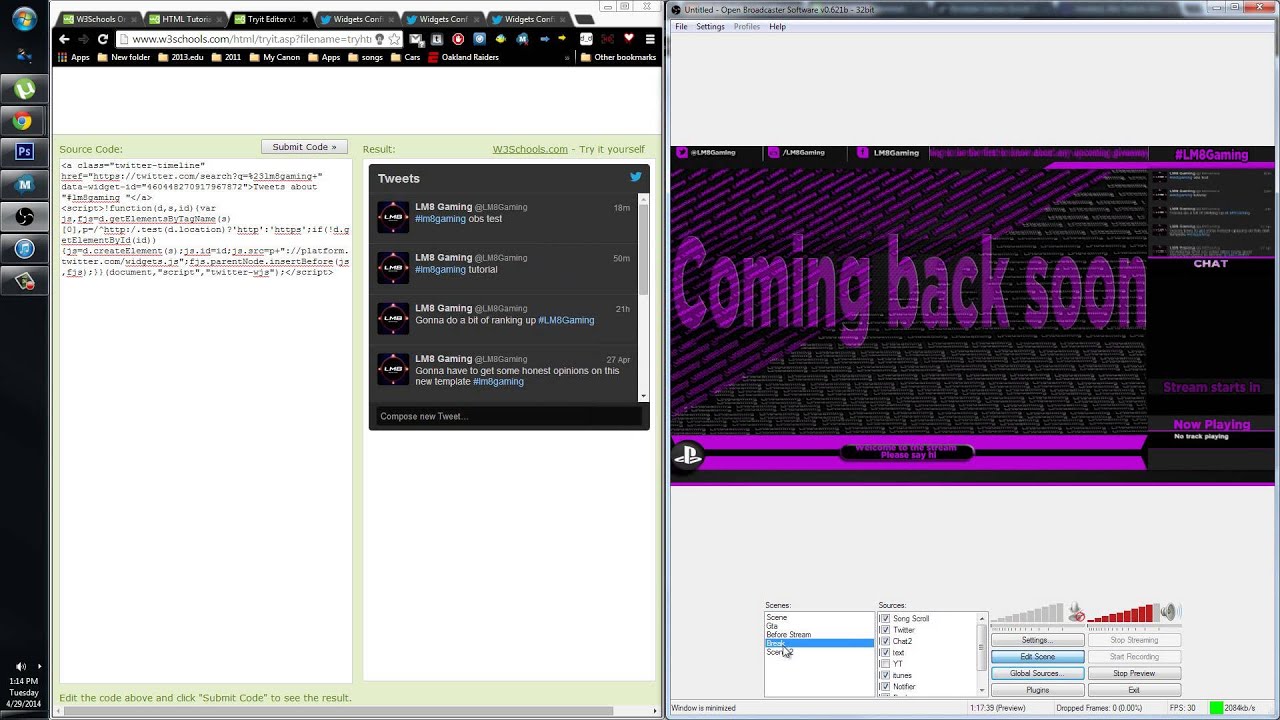The image size is (1280, 720).
Task: Toggle the itunes source checkbox
Action: (x=884, y=676)
